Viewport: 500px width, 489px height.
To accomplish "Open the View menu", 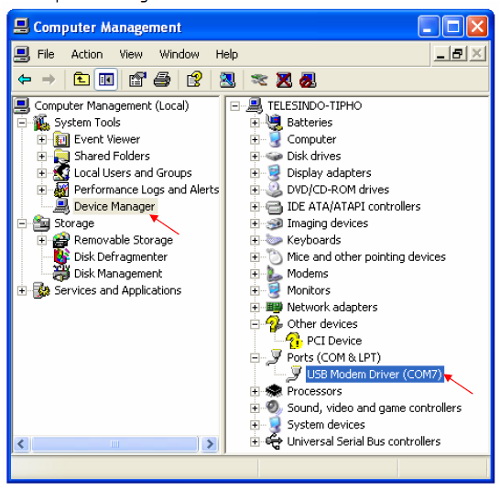I will [131, 54].
